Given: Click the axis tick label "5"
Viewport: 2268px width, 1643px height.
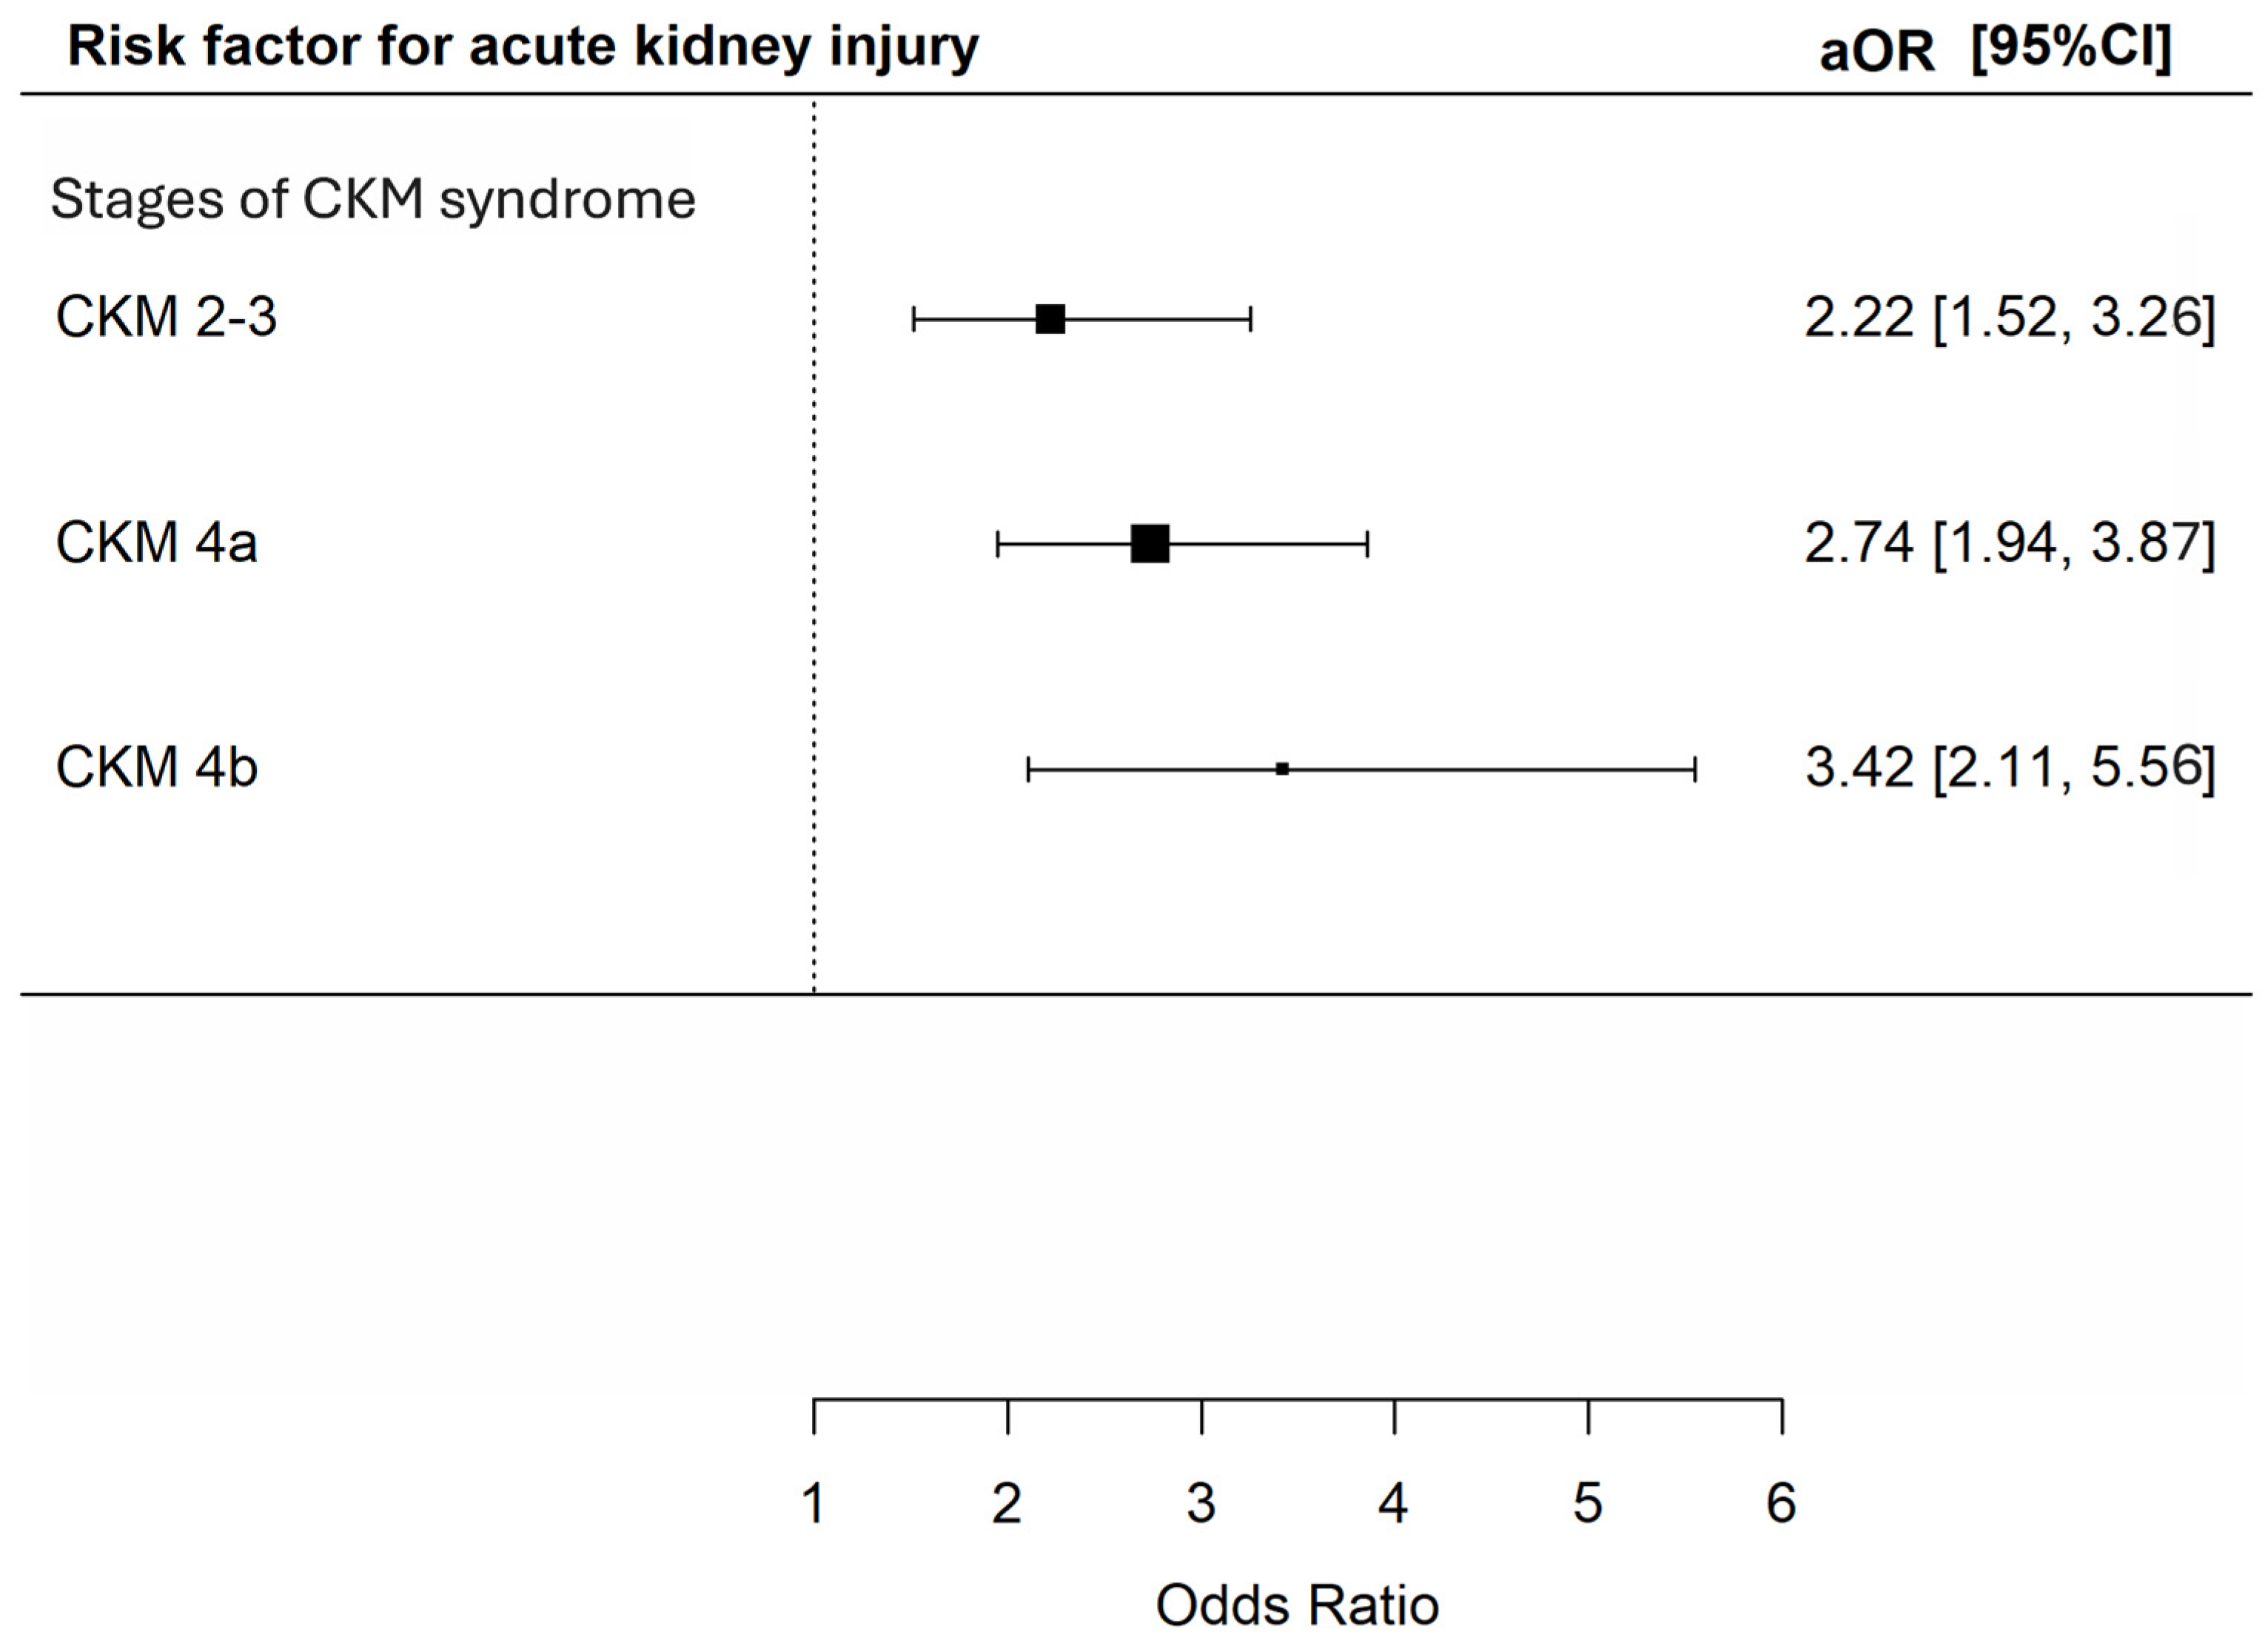Looking at the screenshot, I should pyautogui.click(x=1588, y=1503).
